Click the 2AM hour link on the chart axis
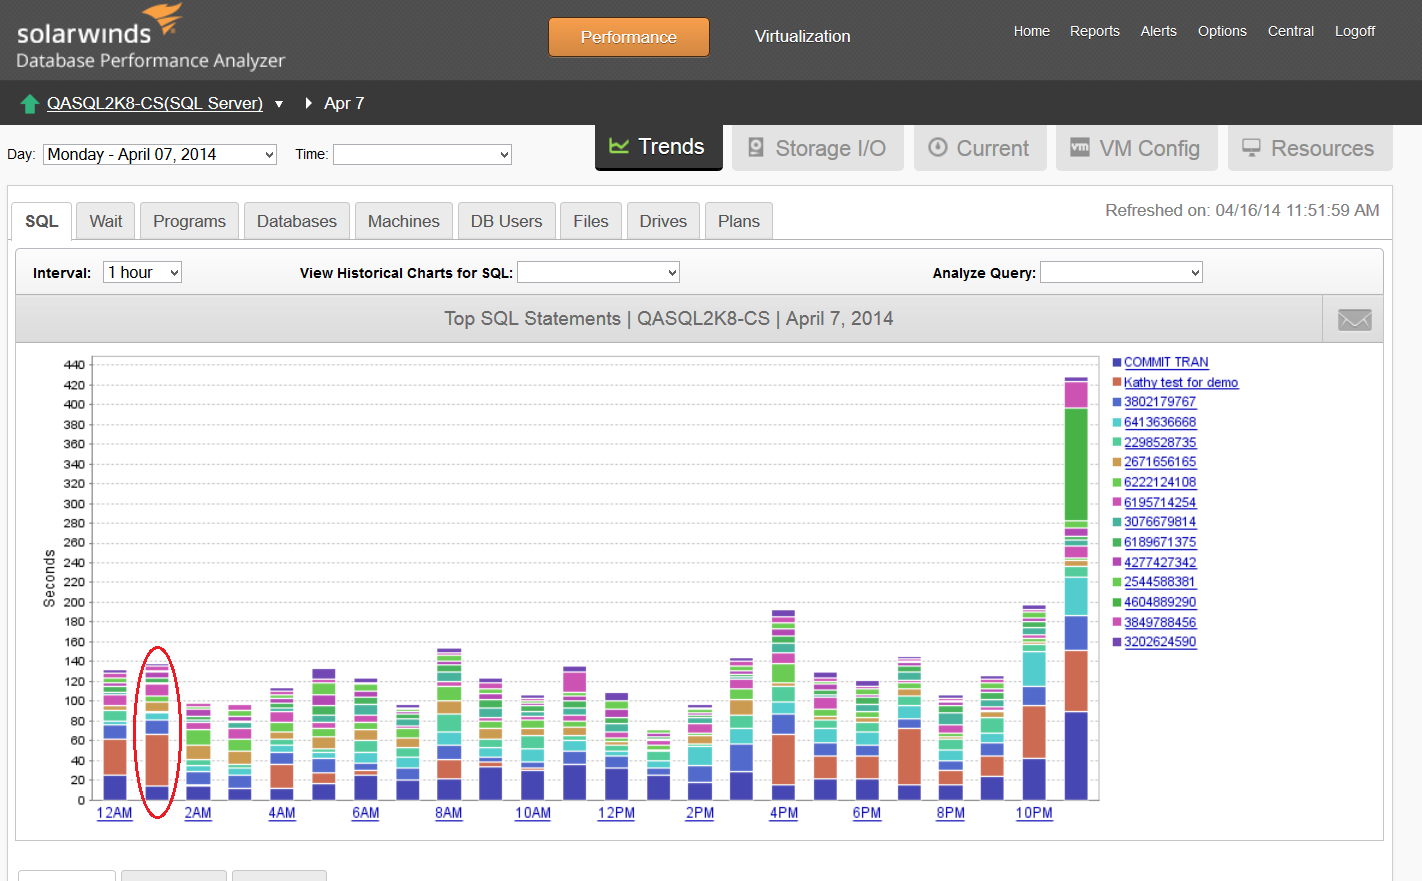This screenshot has width=1422, height=881. 198,813
